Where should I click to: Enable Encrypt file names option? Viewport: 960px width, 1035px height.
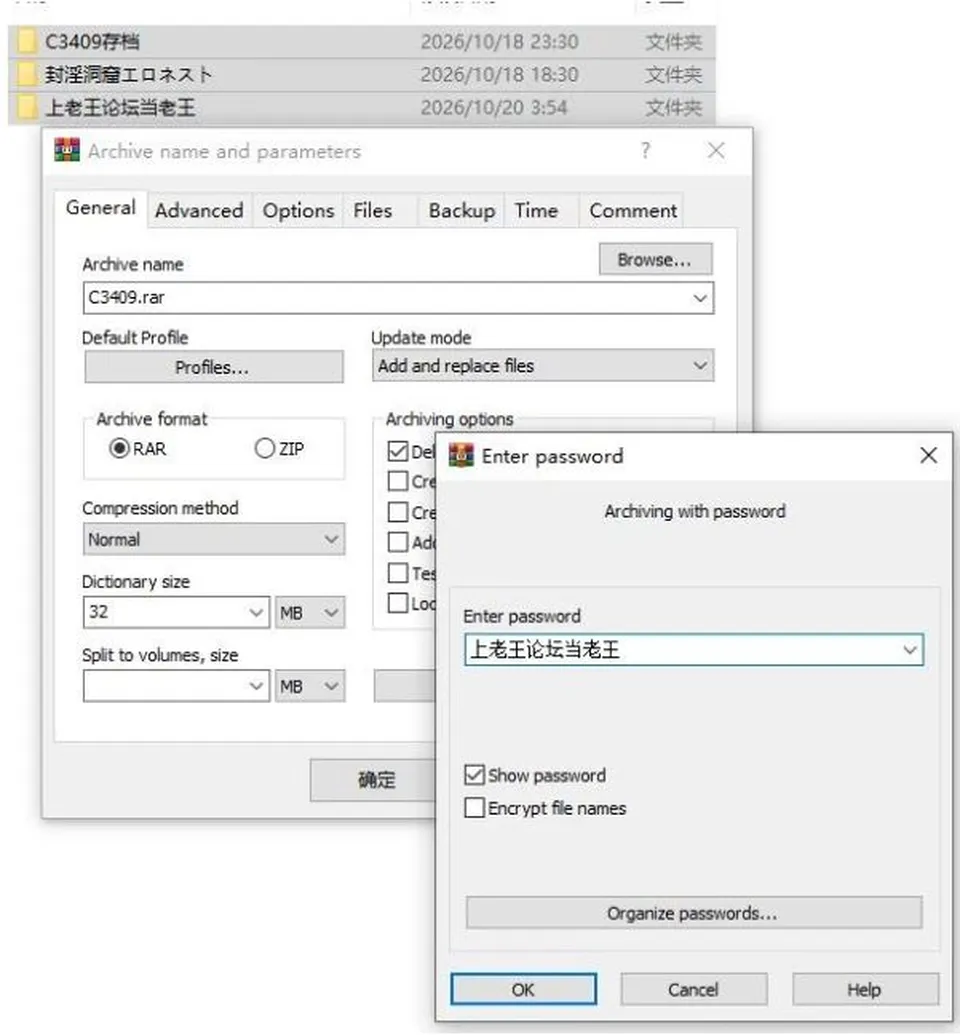[474, 807]
